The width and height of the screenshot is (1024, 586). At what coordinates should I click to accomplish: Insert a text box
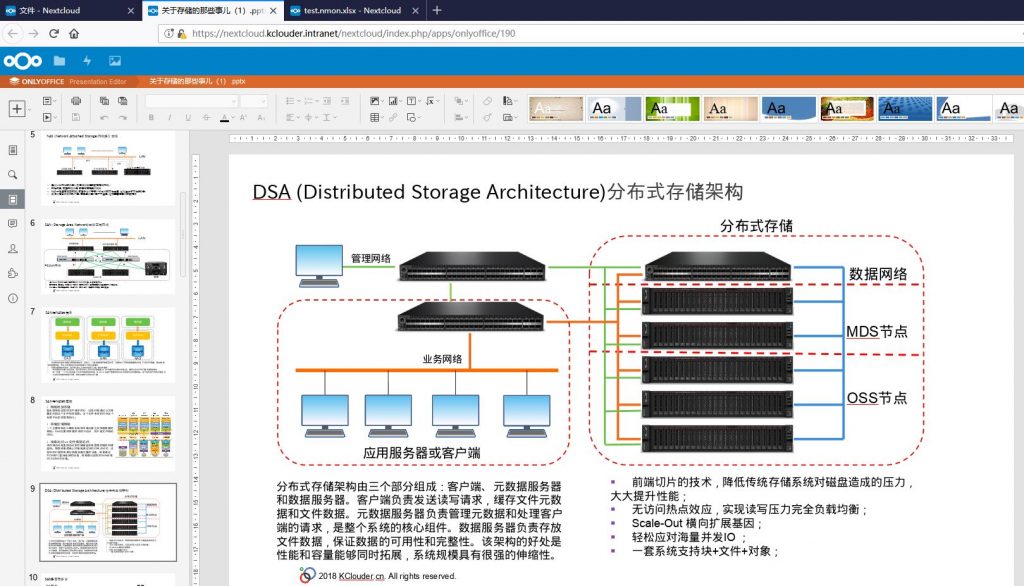coord(413,101)
